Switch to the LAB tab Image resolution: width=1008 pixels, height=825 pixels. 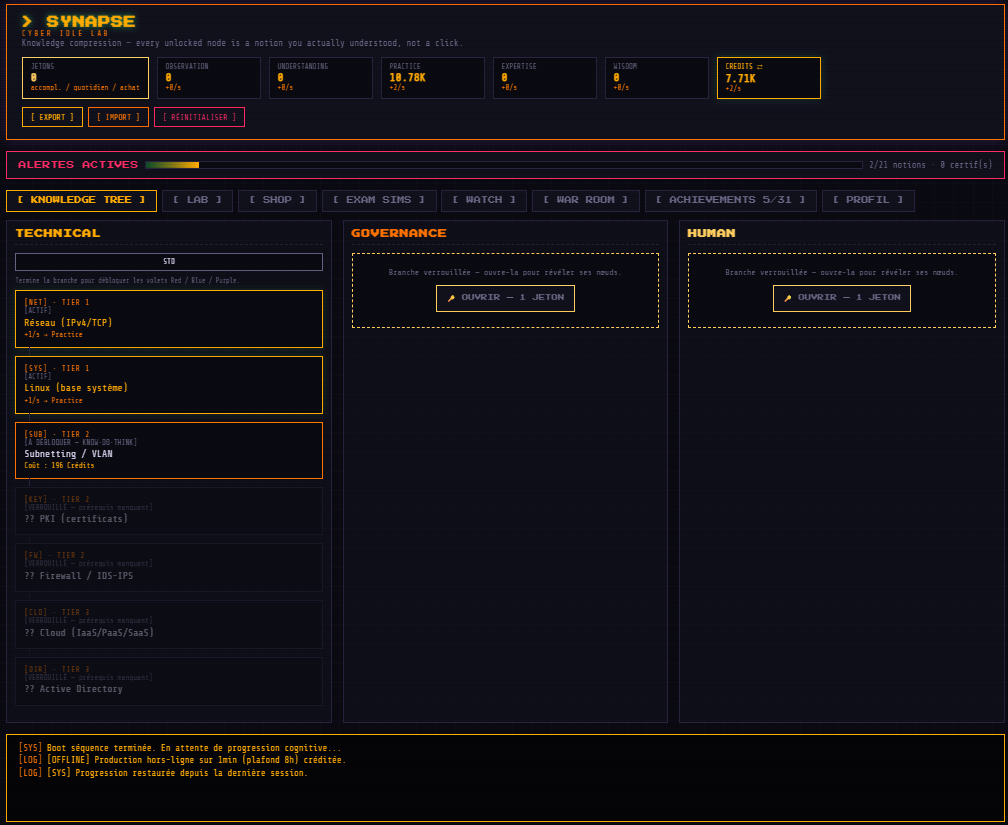point(197,201)
